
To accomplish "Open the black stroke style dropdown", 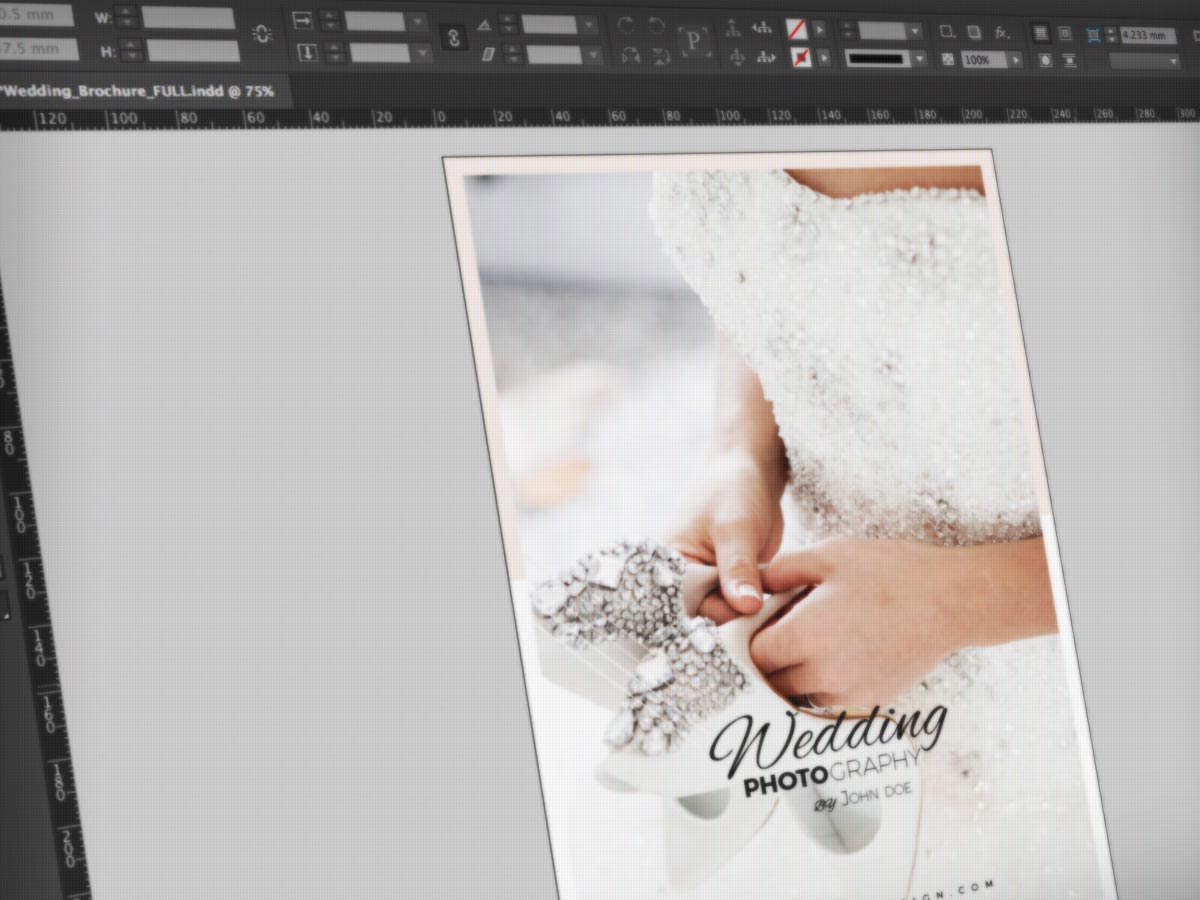I will (919, 59).
